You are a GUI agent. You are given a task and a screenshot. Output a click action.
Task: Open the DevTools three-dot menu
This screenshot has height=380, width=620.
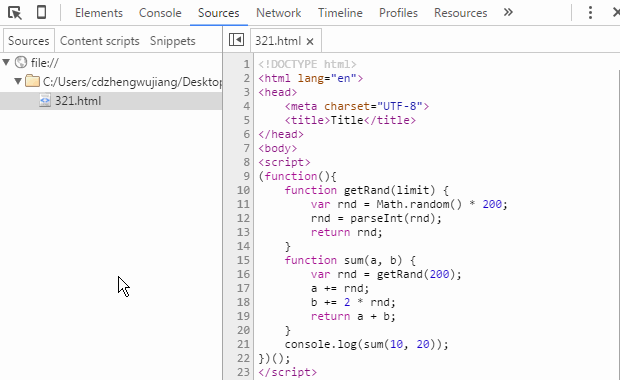click(x=590, y=13)
